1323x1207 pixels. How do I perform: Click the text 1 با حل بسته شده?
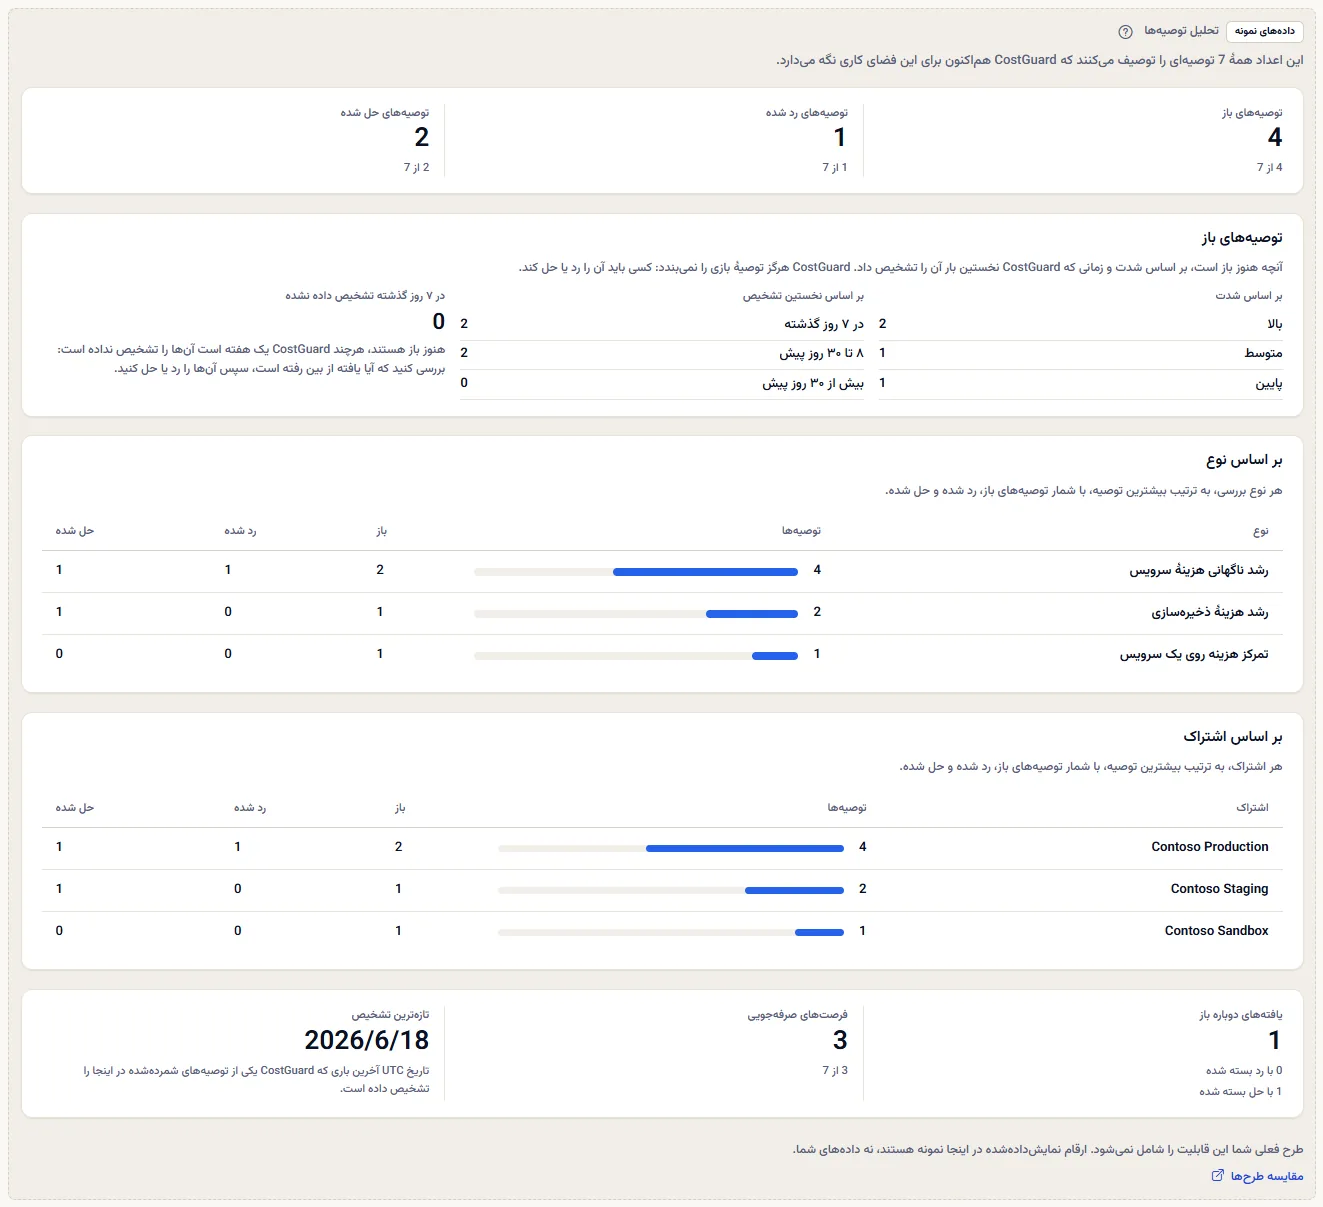(1241, 1092)
